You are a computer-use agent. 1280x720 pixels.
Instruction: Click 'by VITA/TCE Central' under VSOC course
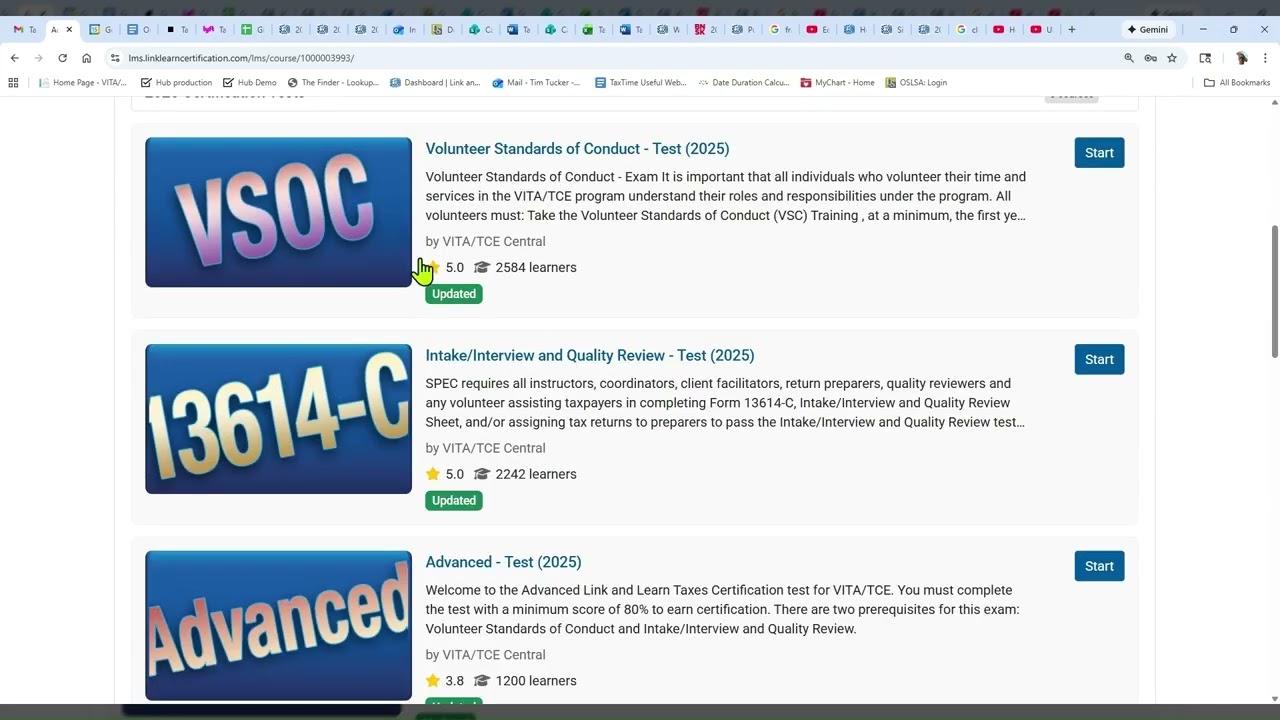coord(485,242)
